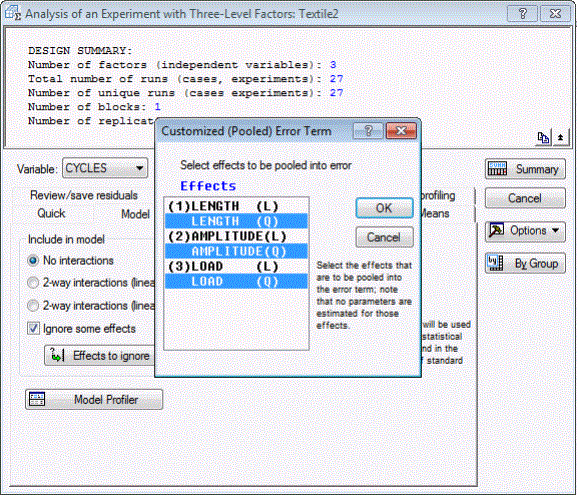The width and height of the screenshot is (577, 495).
Task: Click the Model Profiler button
Action: [x=94, y=399]
